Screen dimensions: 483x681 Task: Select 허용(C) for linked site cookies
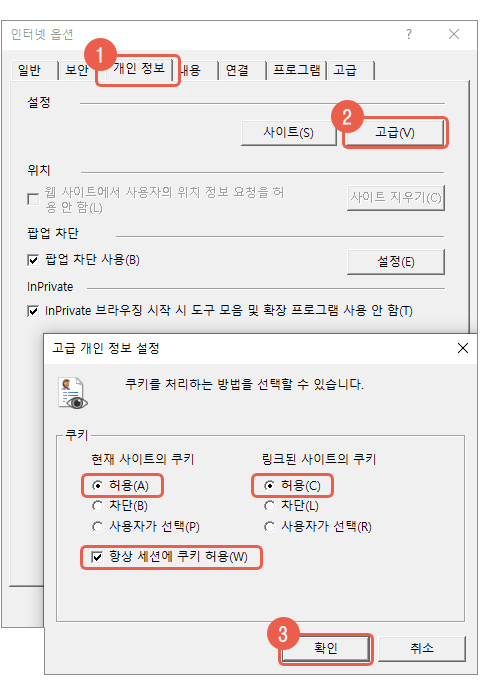click(x=269, y=485)
